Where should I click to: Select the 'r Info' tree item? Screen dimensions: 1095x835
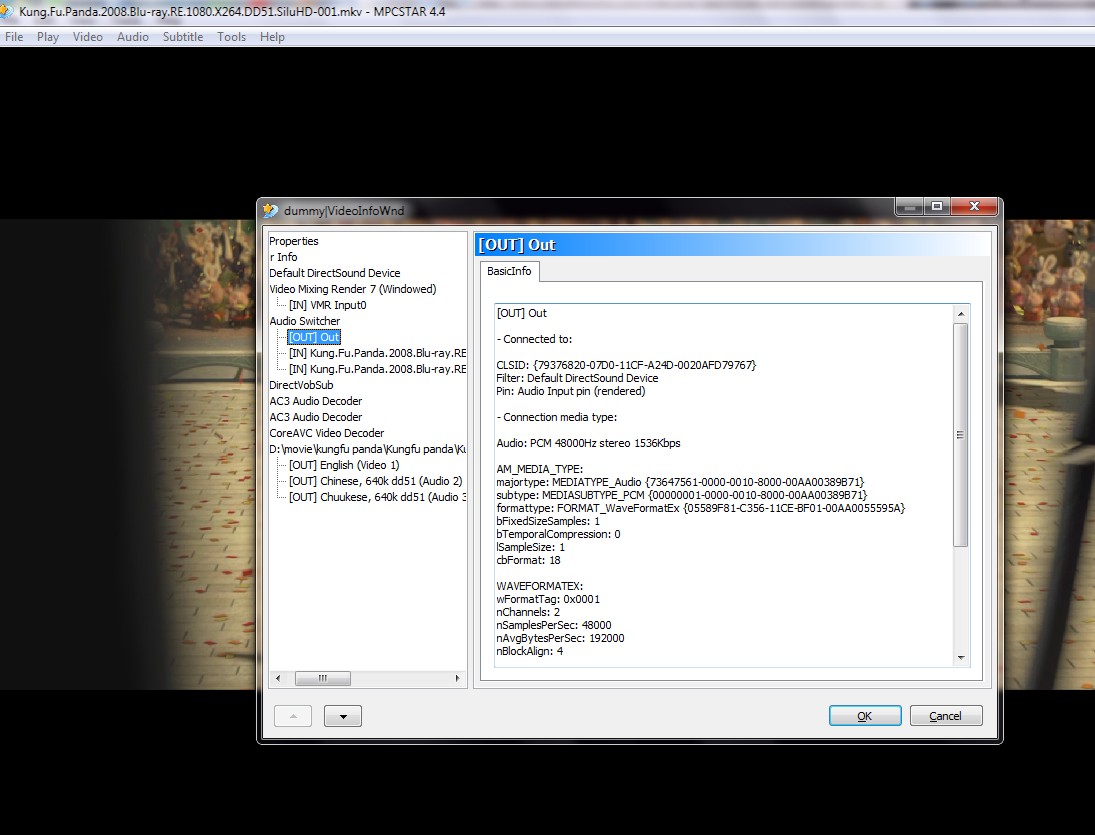click(x=283, y=257)
